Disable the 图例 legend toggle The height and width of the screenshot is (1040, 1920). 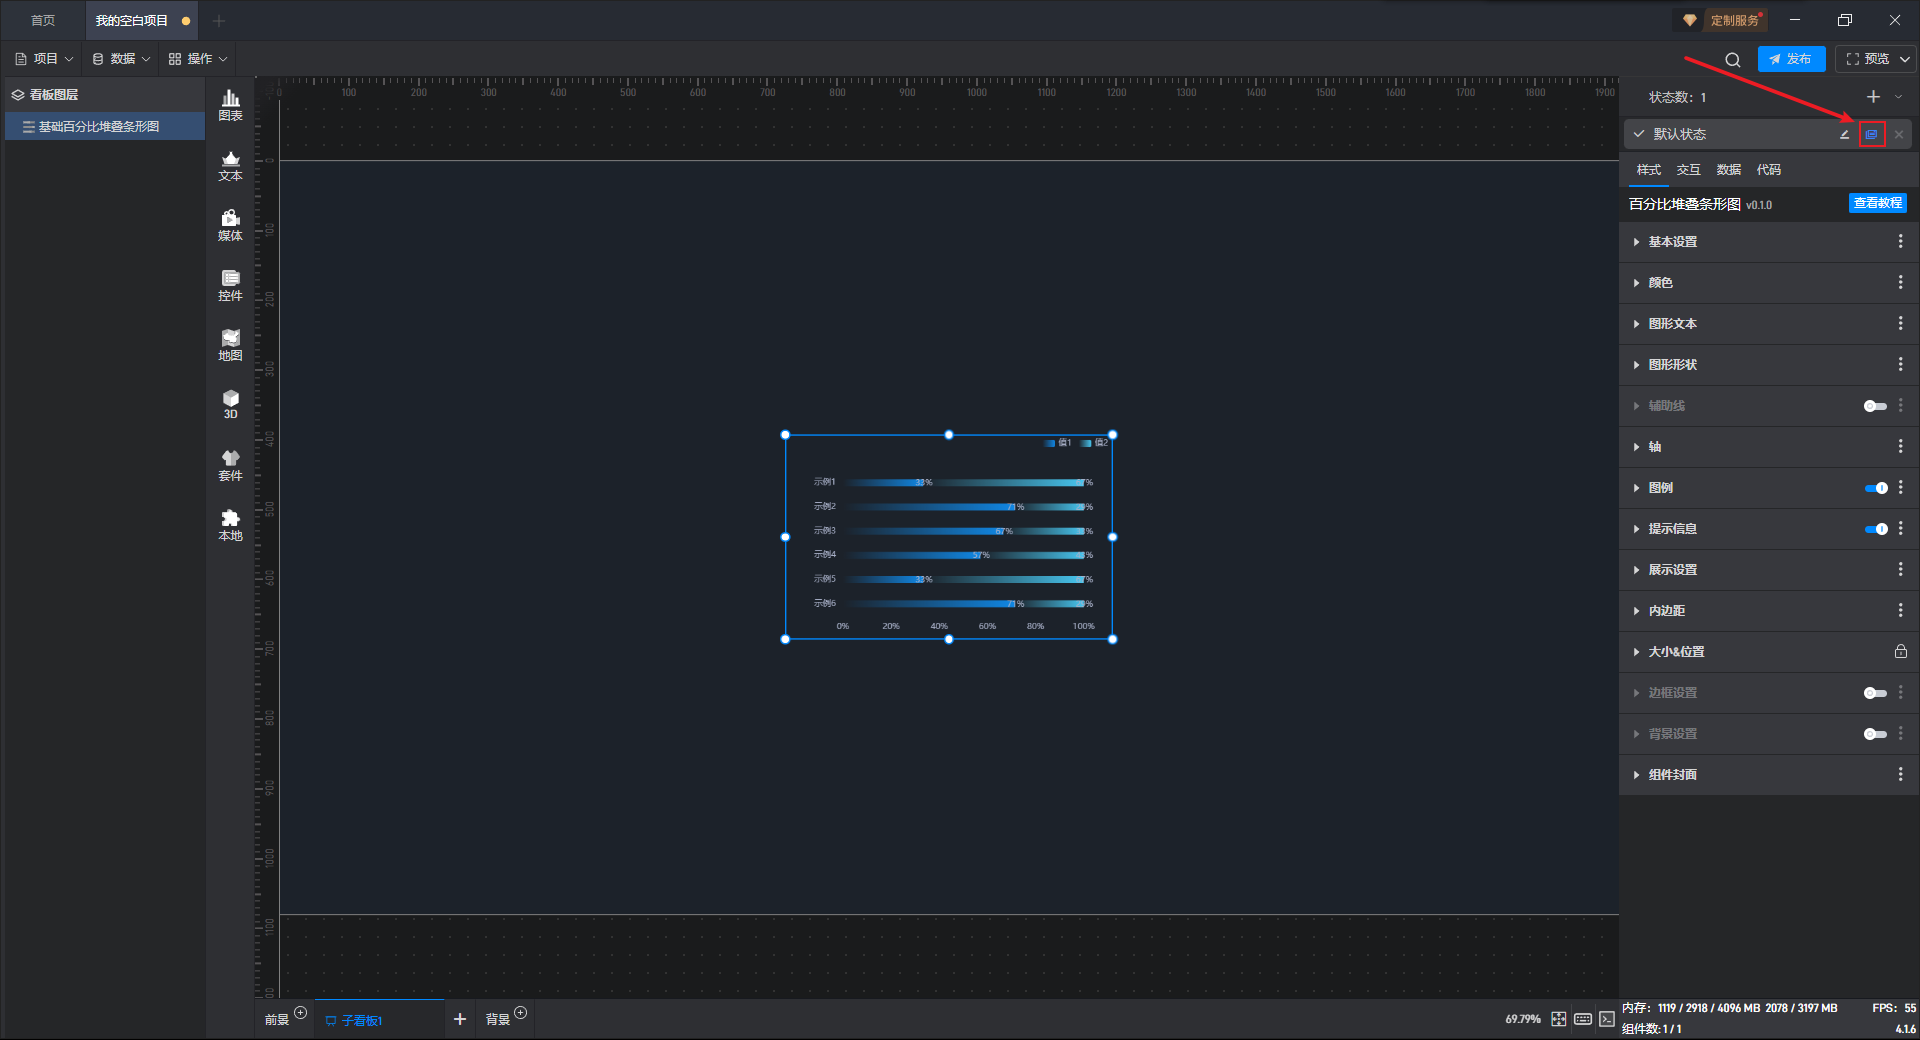1875,488
